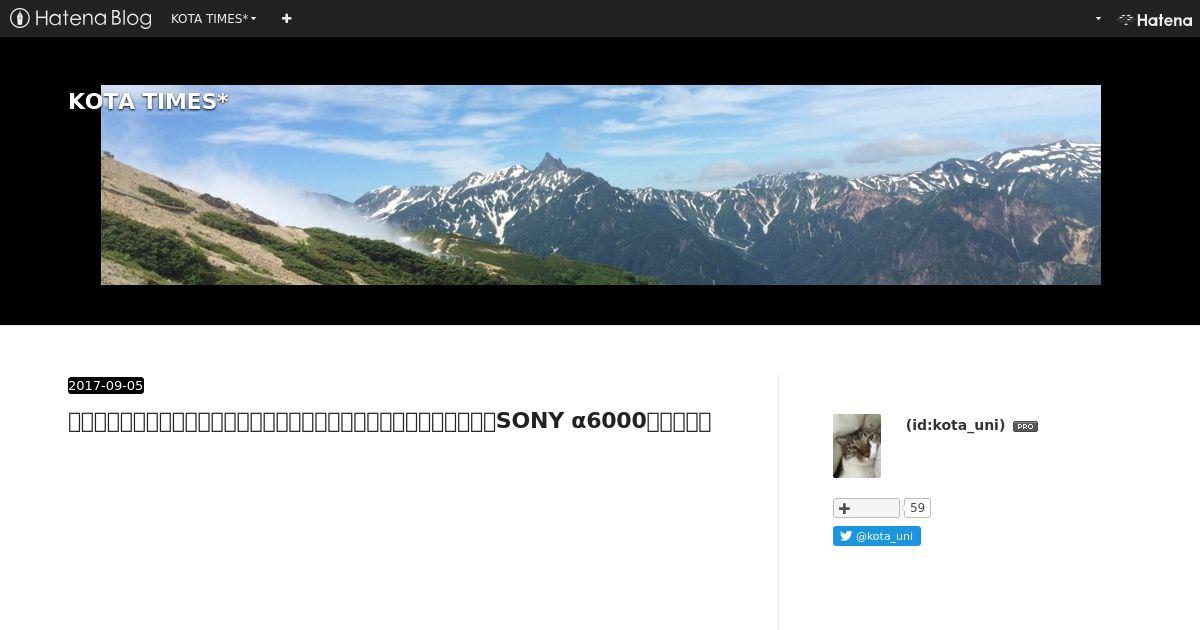1200x630 pixels.
Task: Open the Hatena Blog home logo
Action: click(80, 18)
